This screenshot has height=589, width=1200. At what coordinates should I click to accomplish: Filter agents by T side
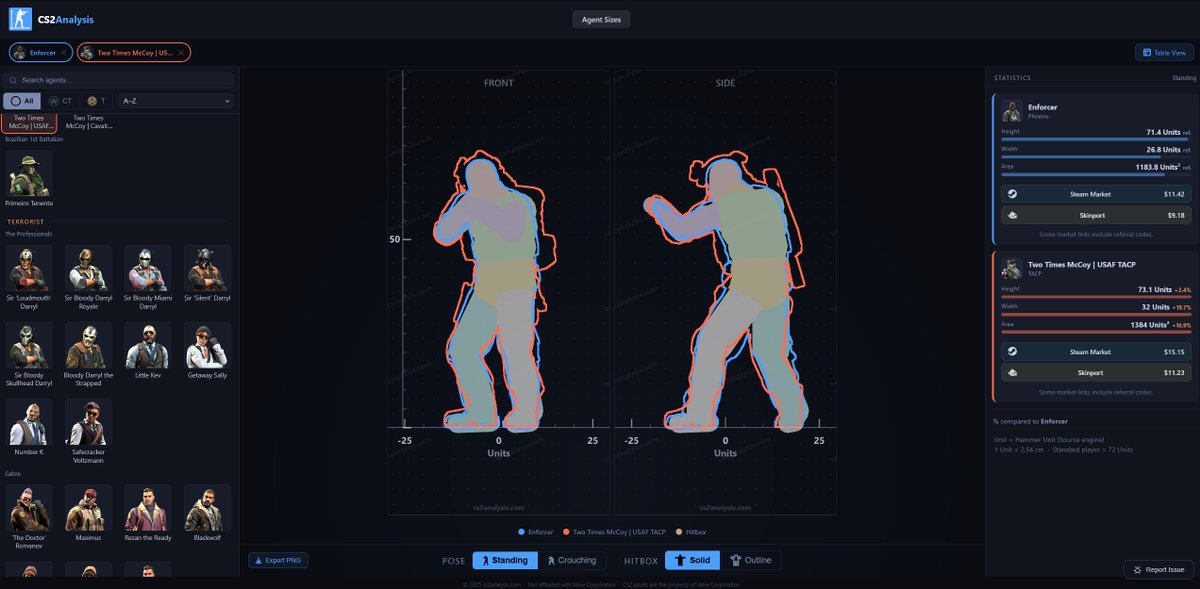tap(97, 101)
